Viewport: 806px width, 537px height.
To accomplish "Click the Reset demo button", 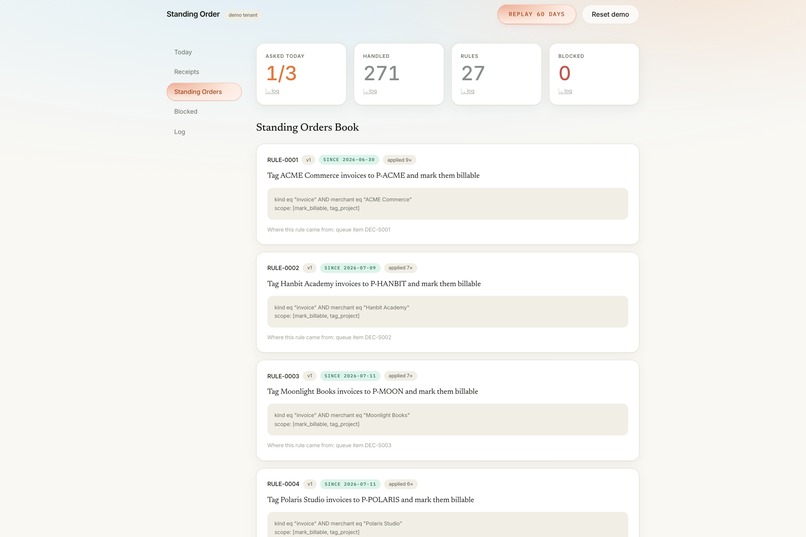I will pyautogui.click(x=610, y=14).
